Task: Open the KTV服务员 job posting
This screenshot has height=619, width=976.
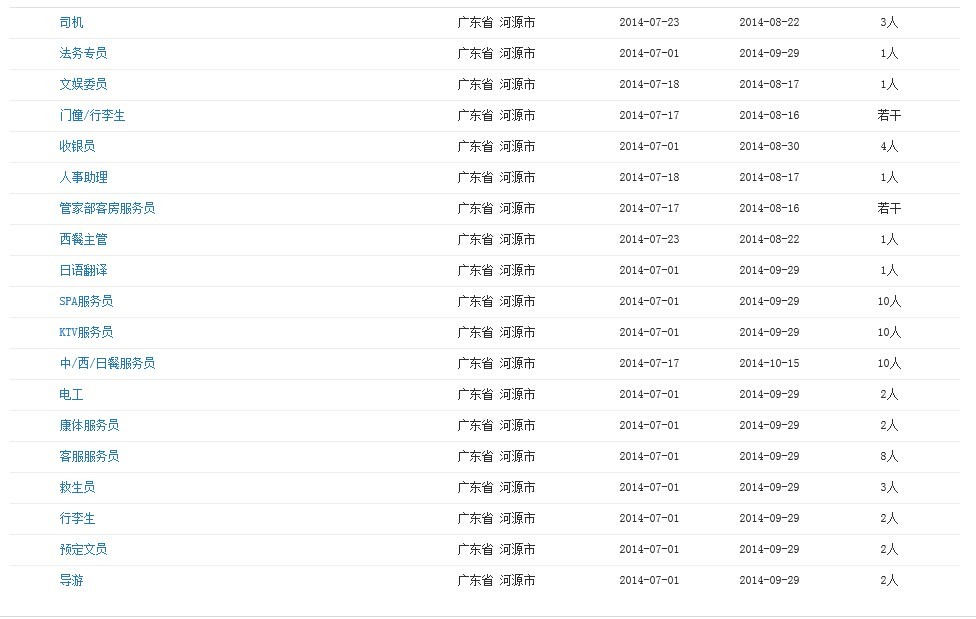Action: tap(86, 333)
